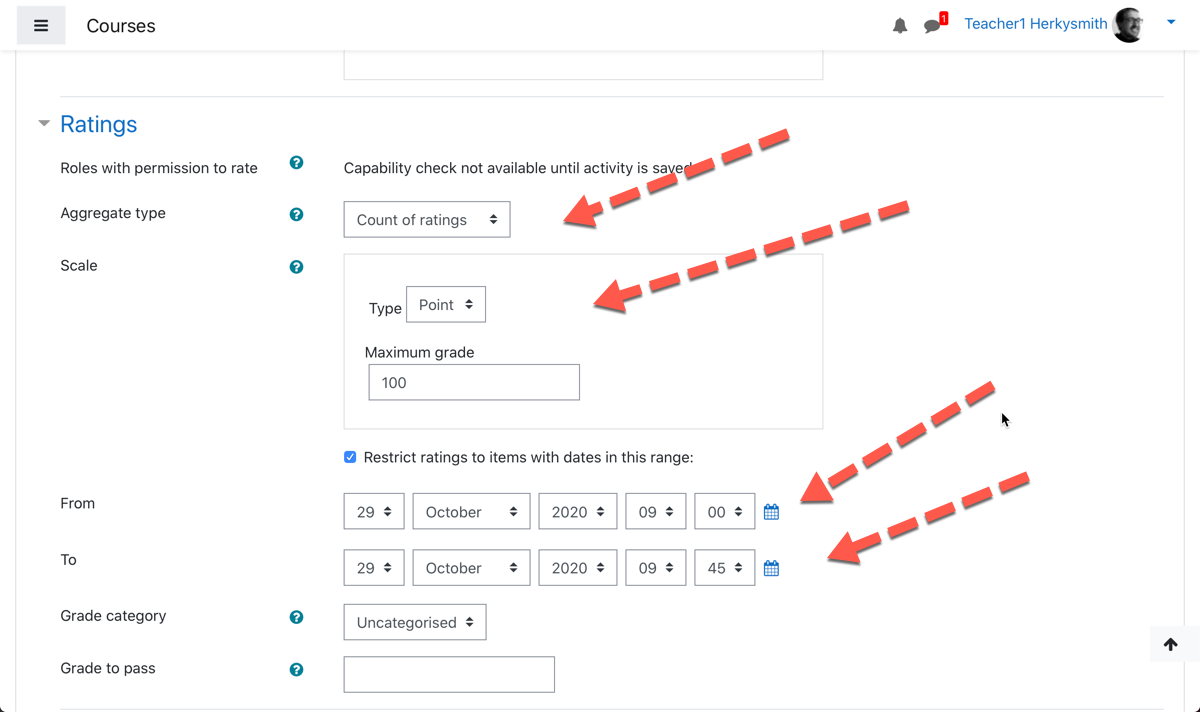Click the Maximum grade field
The height and width of the screenshot is (712, 1200).
click(474, 382)
